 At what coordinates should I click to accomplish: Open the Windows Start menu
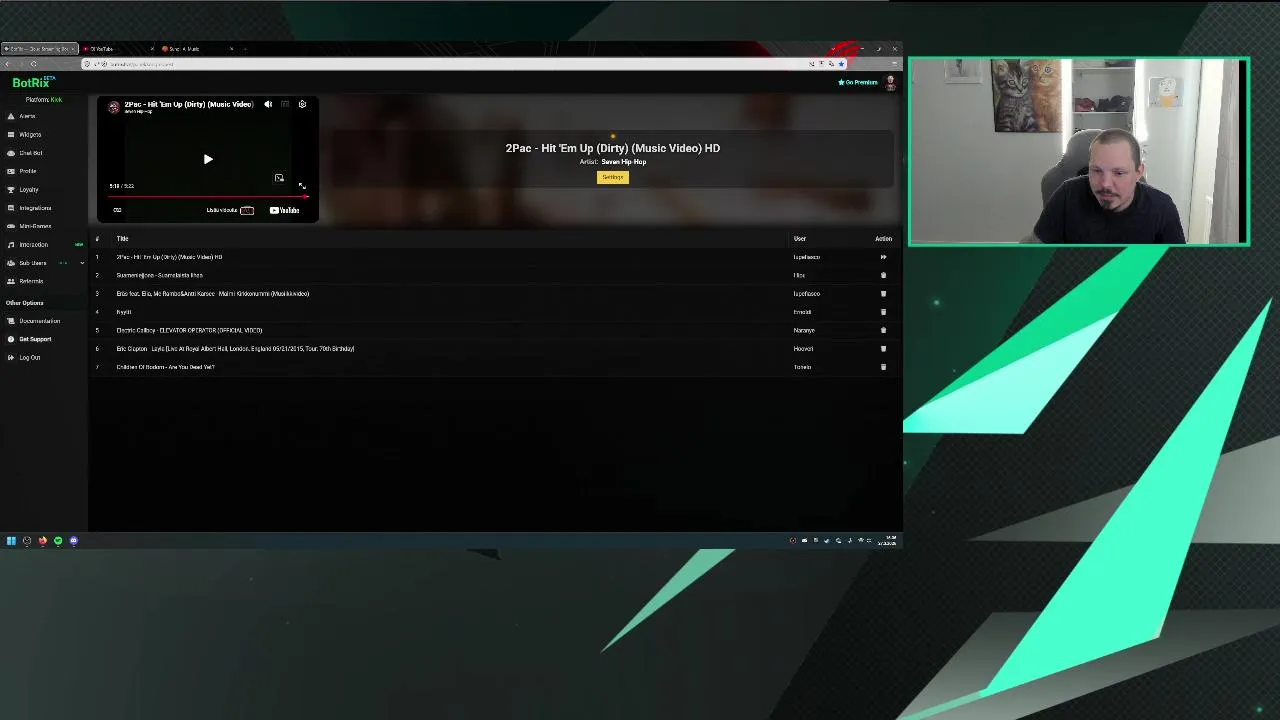[11, 541]
